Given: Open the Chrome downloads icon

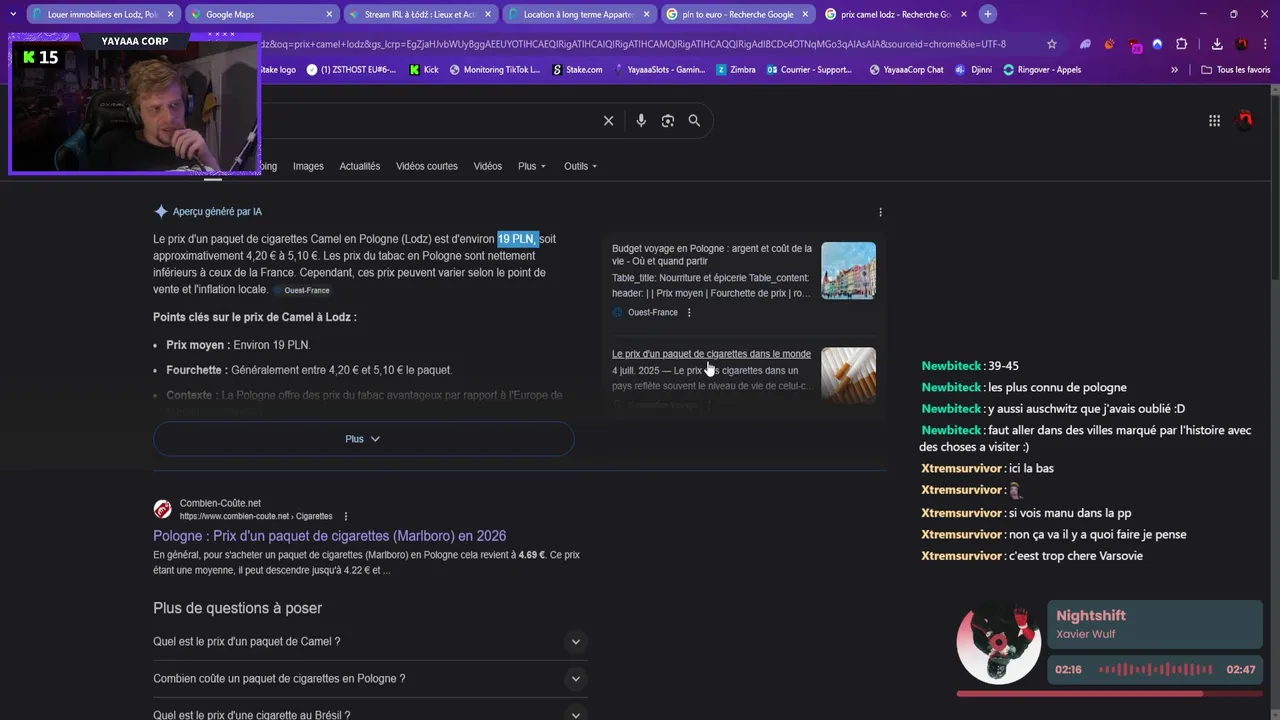Looking at the screenshot, I should 1217,44.
